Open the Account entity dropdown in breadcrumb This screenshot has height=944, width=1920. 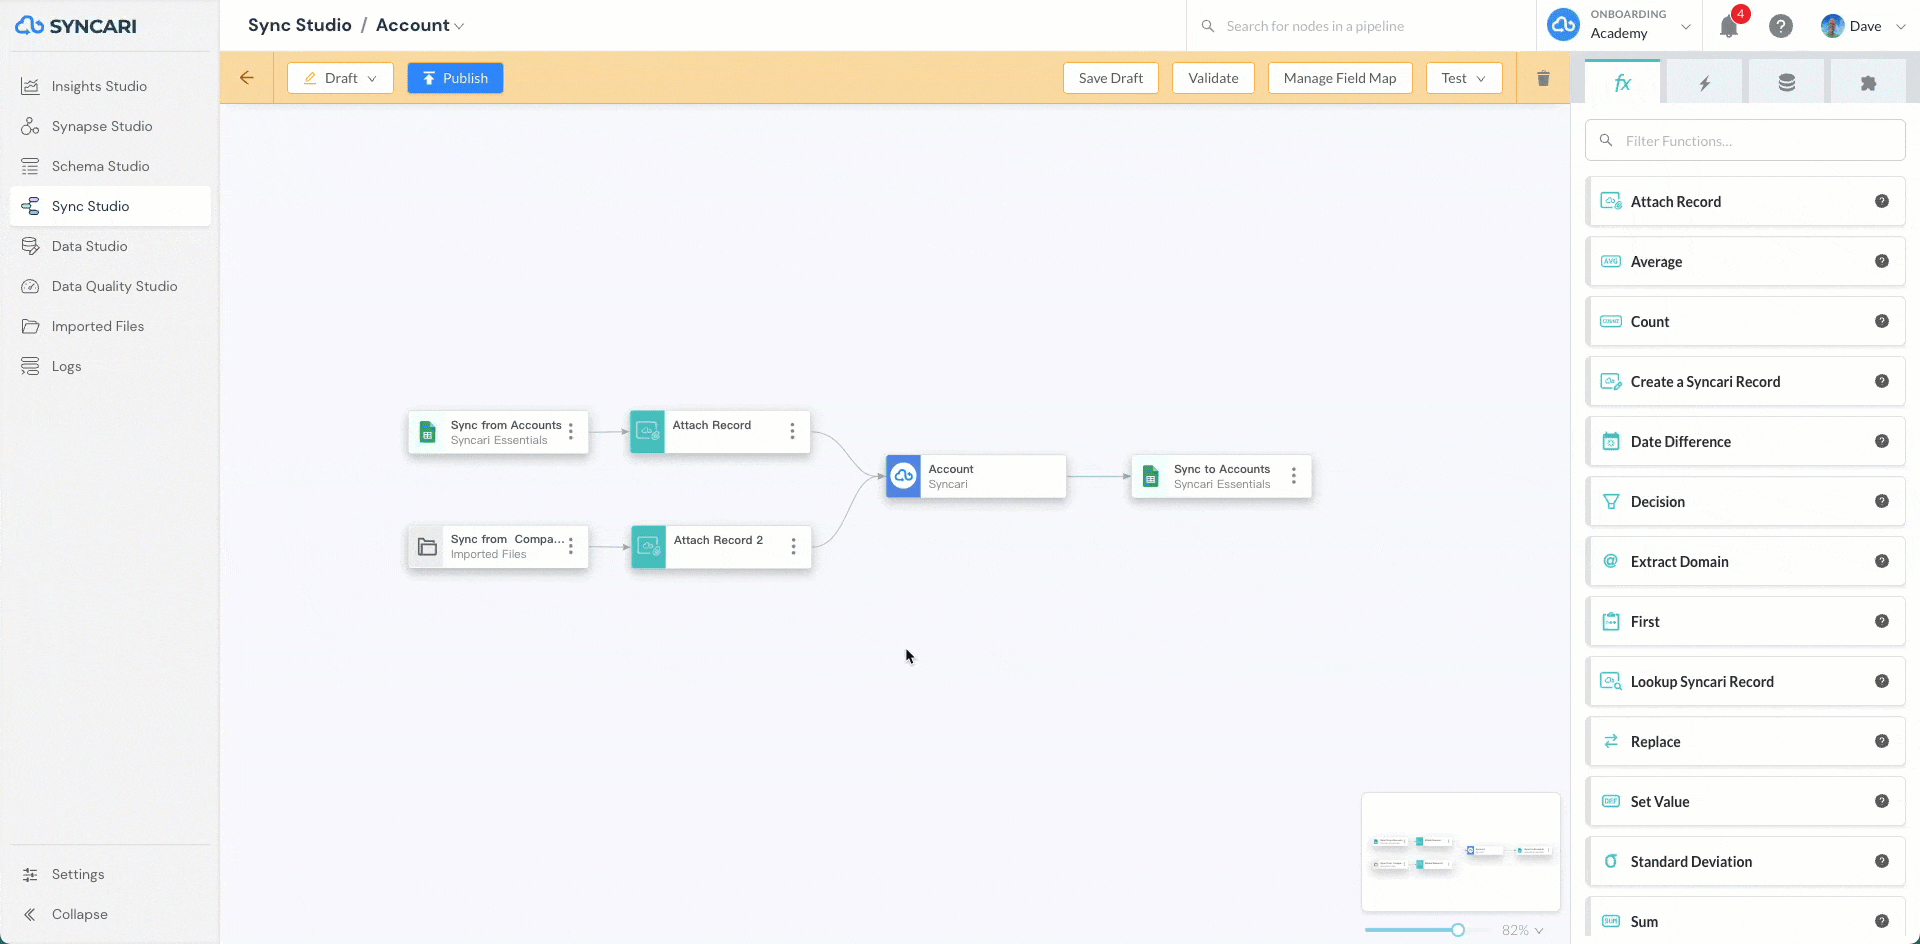(420, 25)
